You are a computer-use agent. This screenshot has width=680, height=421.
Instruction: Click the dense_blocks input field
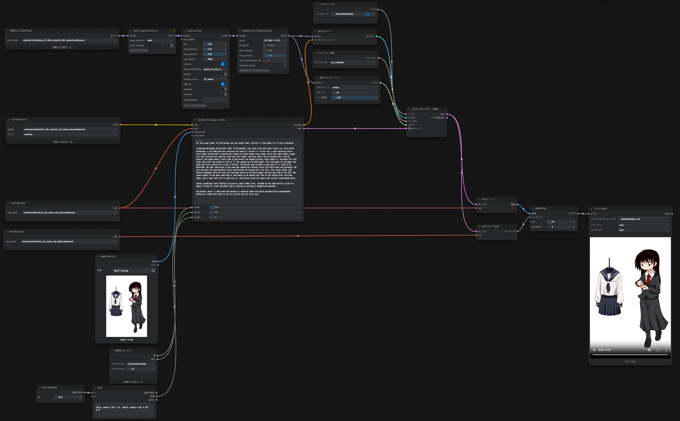[x=215, y=100]
